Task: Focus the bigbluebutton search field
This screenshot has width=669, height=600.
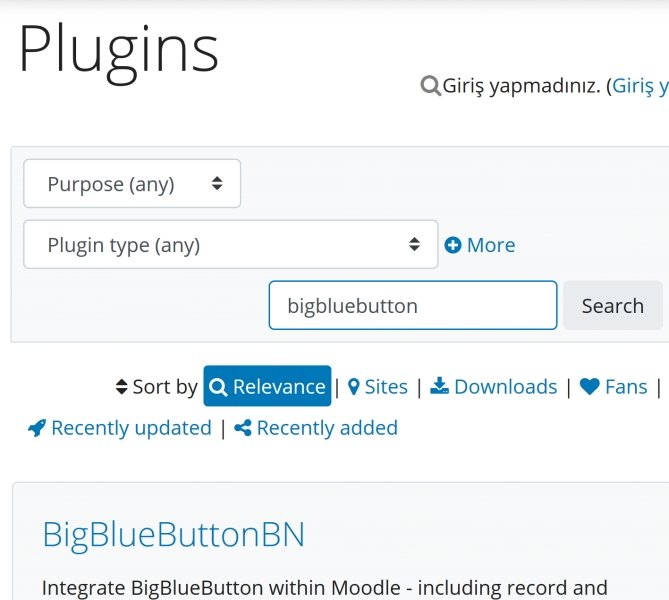Action: pos(412,306)
